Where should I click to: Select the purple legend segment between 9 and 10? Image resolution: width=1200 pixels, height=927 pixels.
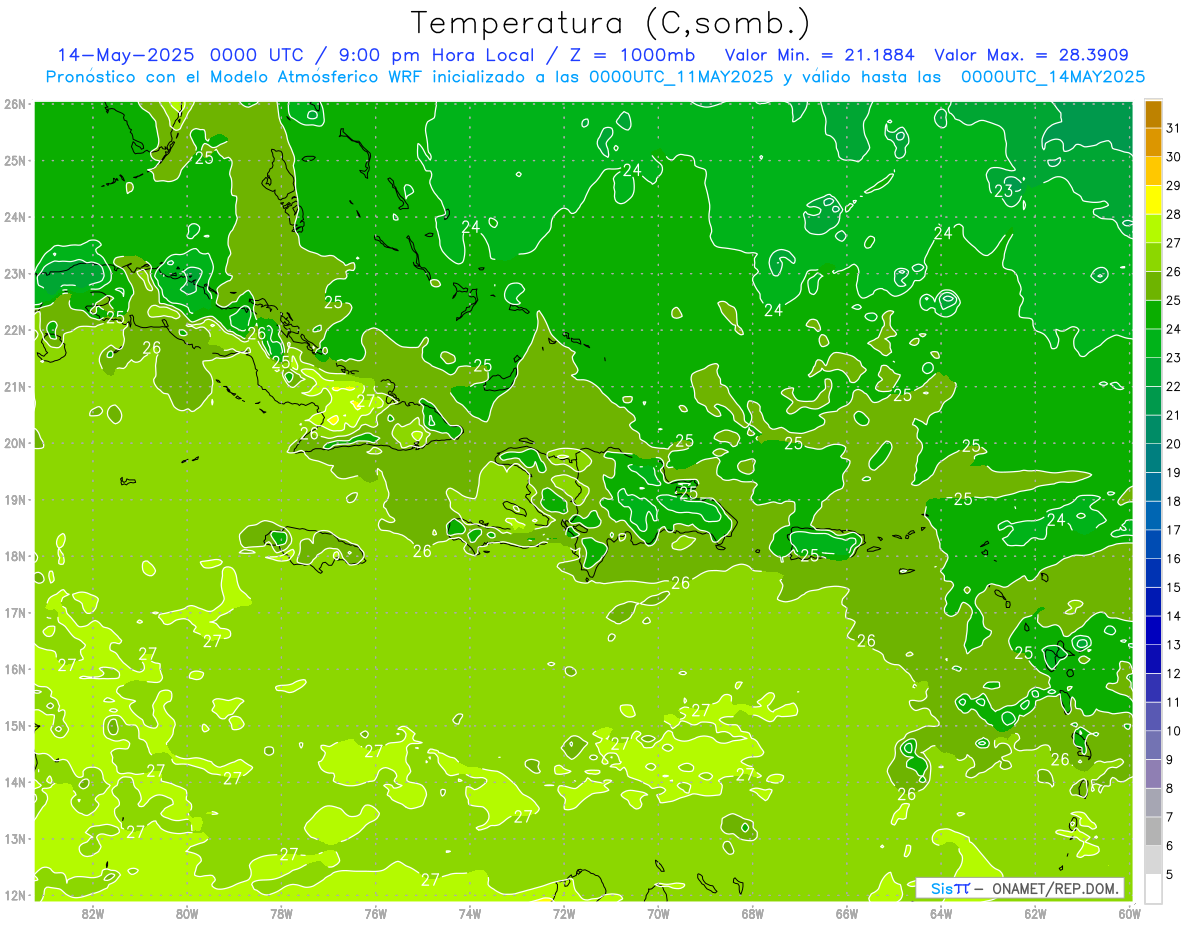pyautogui.click(x=1153, y=745)
